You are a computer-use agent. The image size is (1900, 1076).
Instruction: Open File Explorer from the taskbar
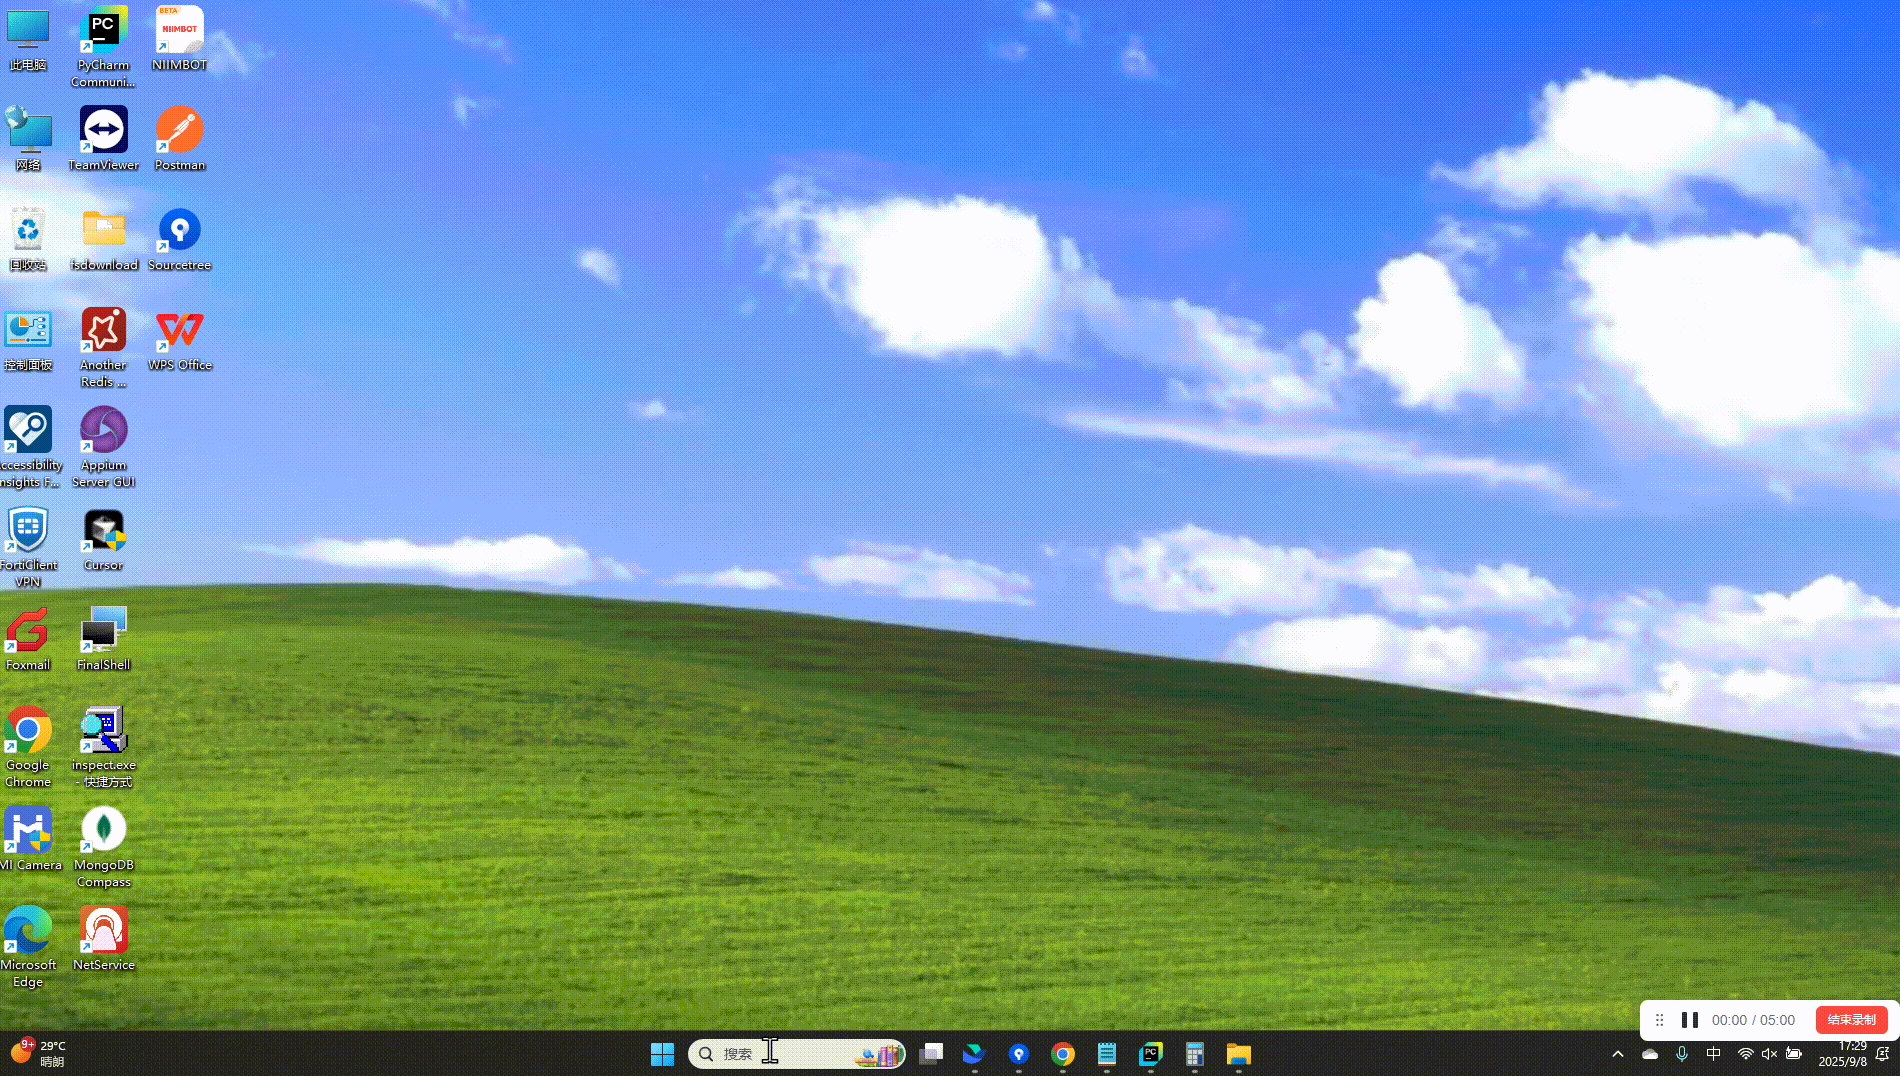(1239, 1054)
